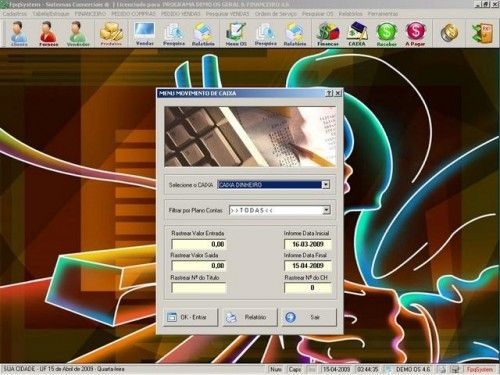Open the Menu OS clipboard icon

point(236,33)
